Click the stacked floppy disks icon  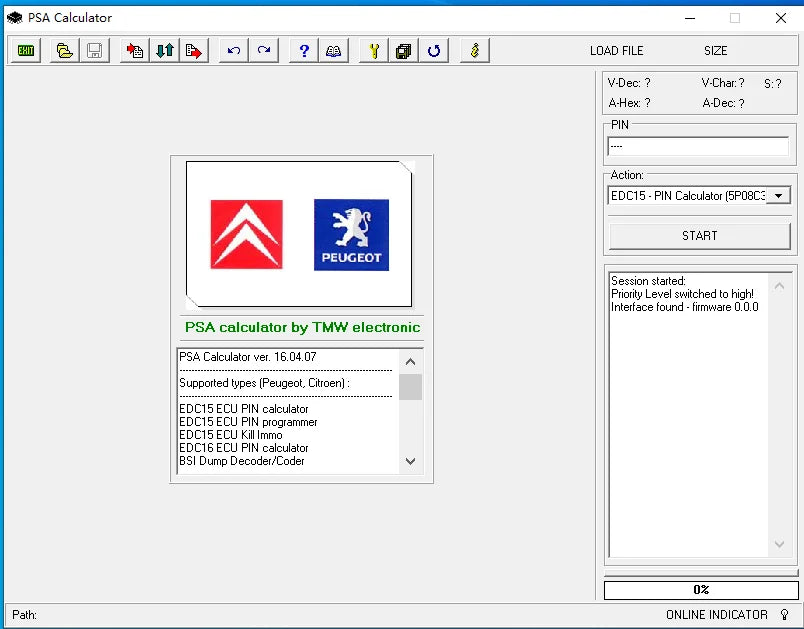[x=404, y=51]
